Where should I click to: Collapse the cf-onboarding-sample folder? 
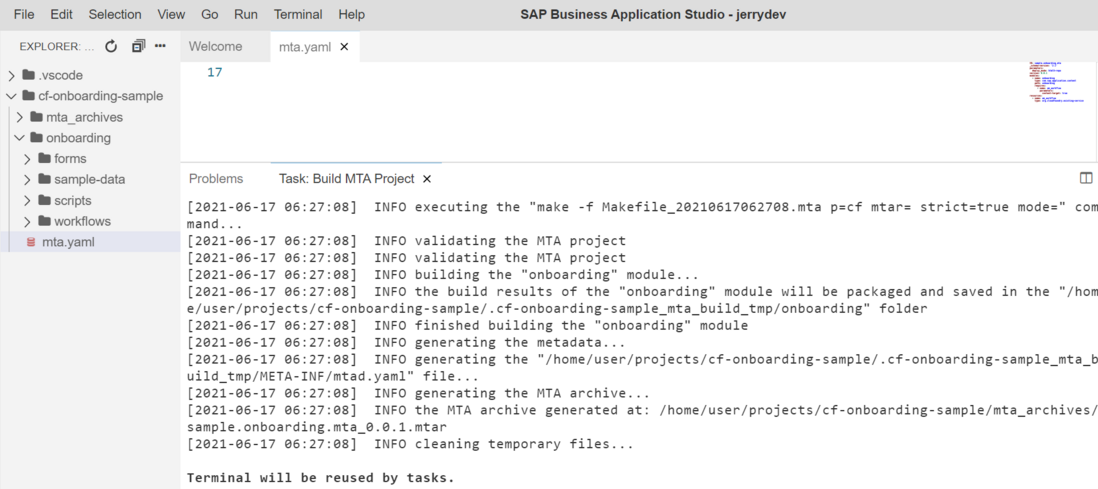click(11, 96)
